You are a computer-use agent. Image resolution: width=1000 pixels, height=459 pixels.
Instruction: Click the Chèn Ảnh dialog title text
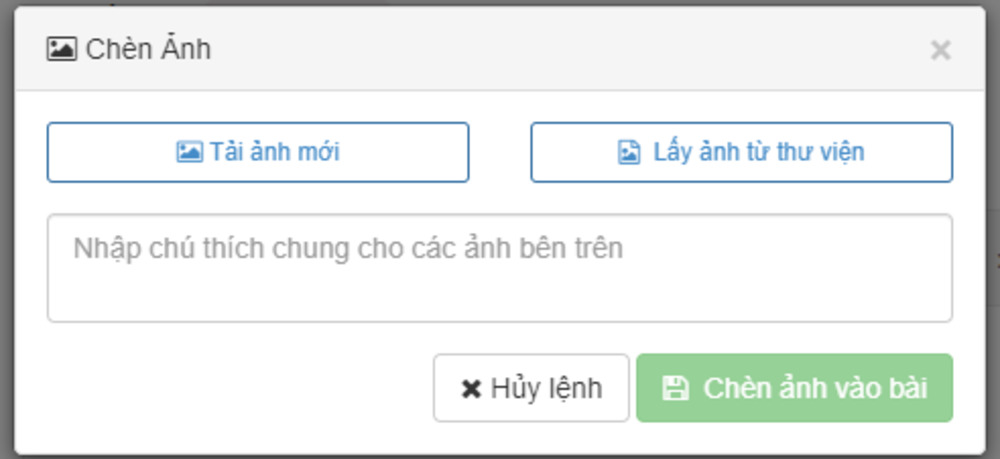pos(148,49)
